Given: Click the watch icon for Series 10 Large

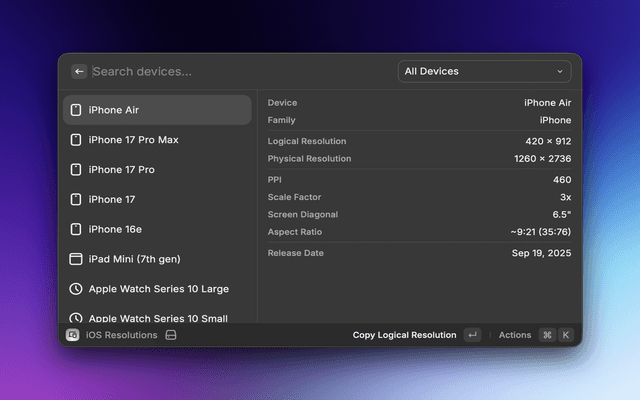Looking at the screenshot, I should pyautogui.click(x=75, y=289).
